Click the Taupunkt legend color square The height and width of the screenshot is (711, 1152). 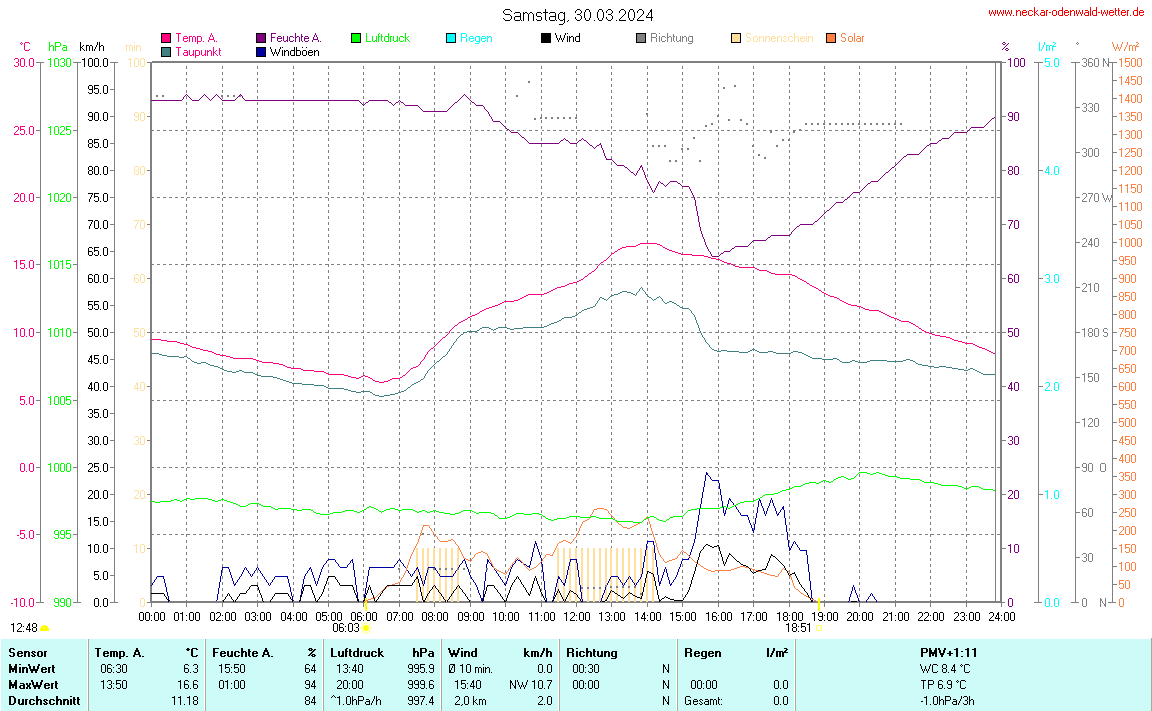(166, 51)
